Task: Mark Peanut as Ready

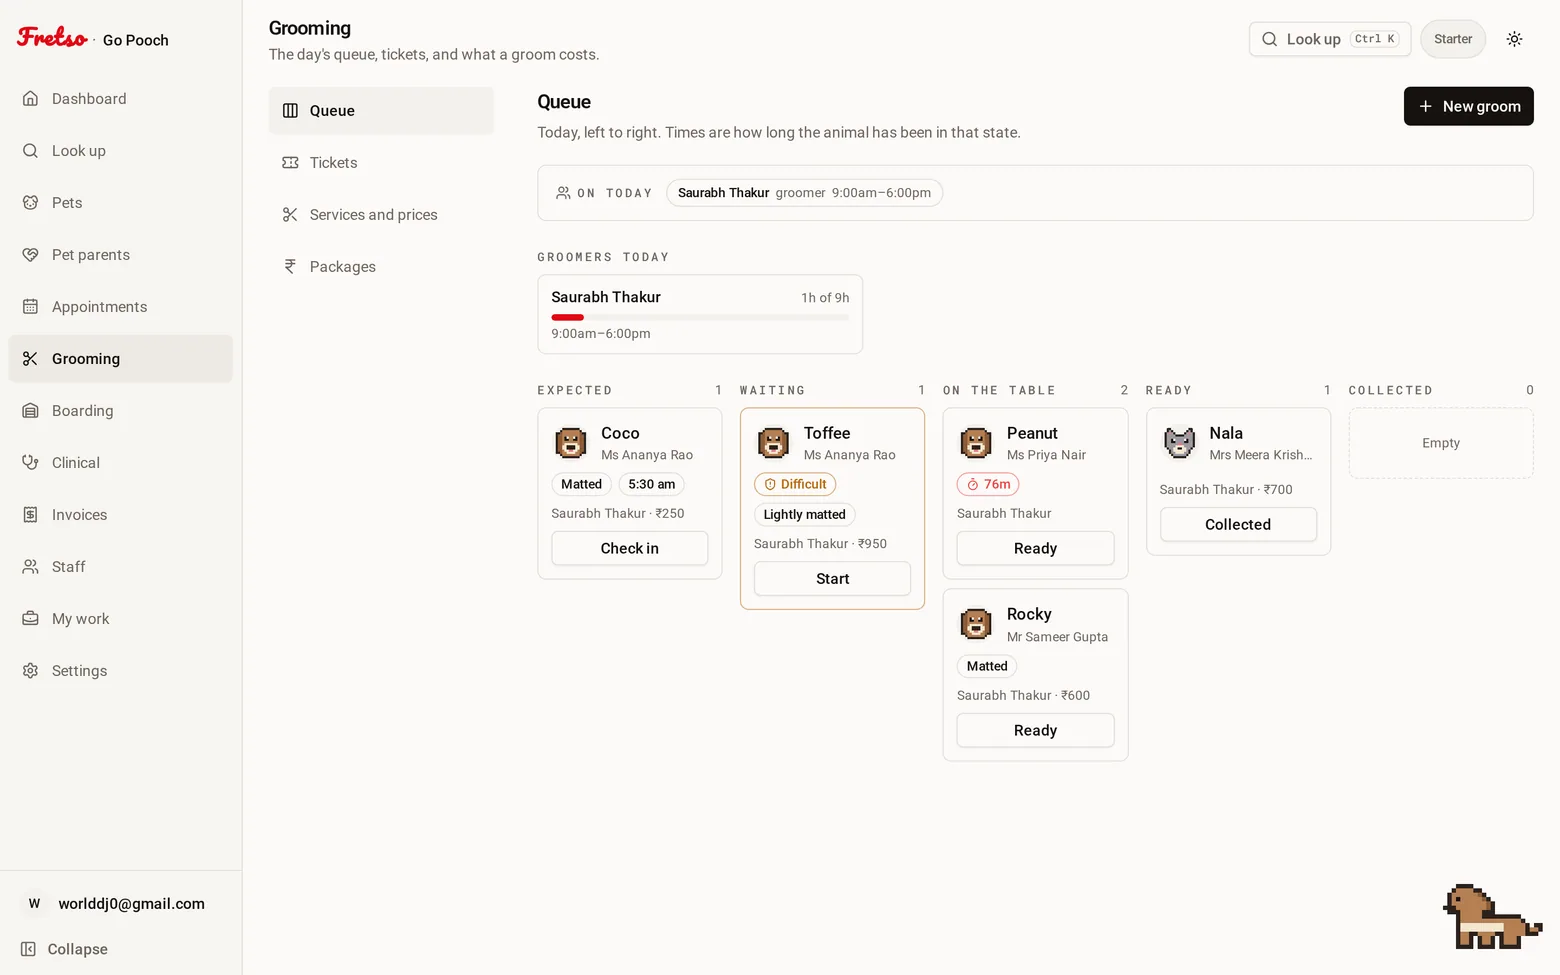Action: click(x=1035, y=548)
